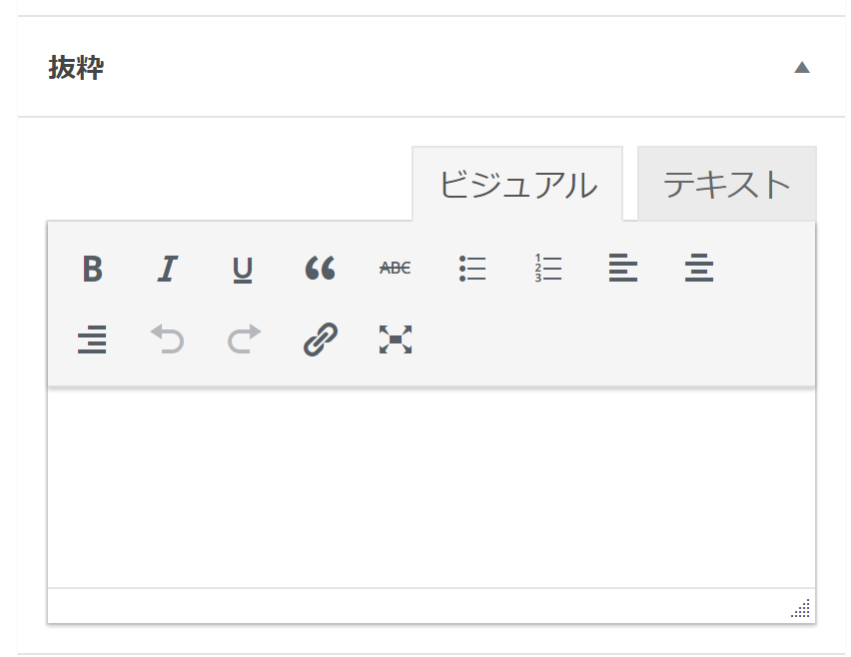Undo the last edit
This screenshot has width=851, height=657.
[x=167, y=341]
